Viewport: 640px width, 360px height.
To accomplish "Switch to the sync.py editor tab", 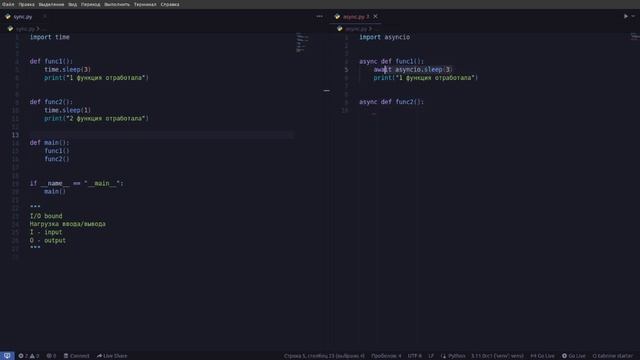I will (23, 17).
